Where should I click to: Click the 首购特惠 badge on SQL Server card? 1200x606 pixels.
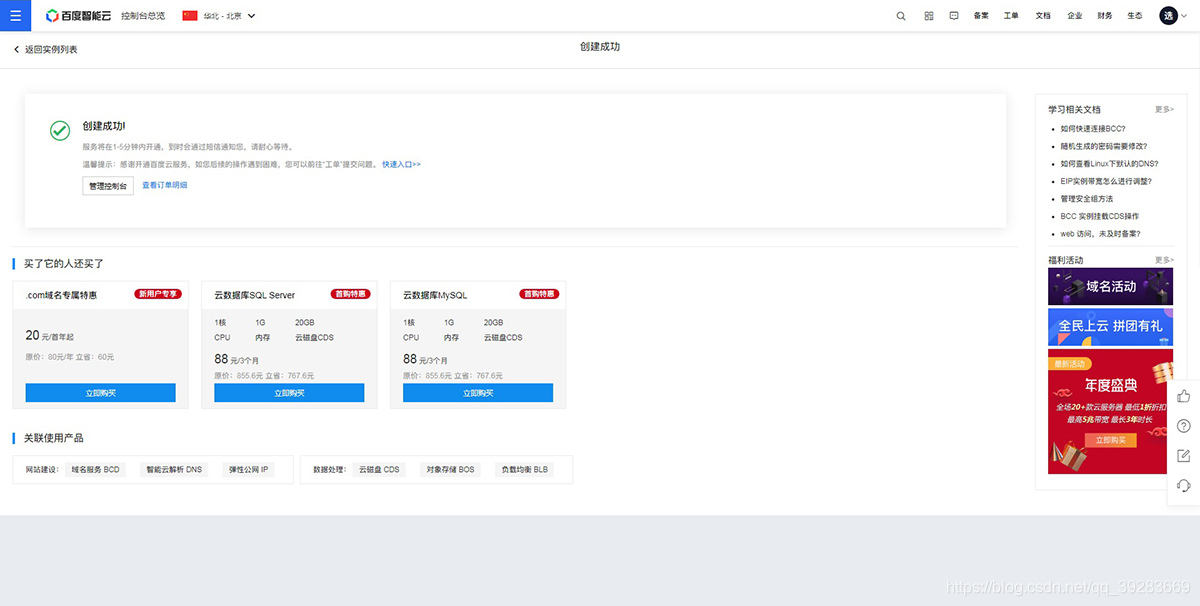pyautogui.click(x=350, y=294)
